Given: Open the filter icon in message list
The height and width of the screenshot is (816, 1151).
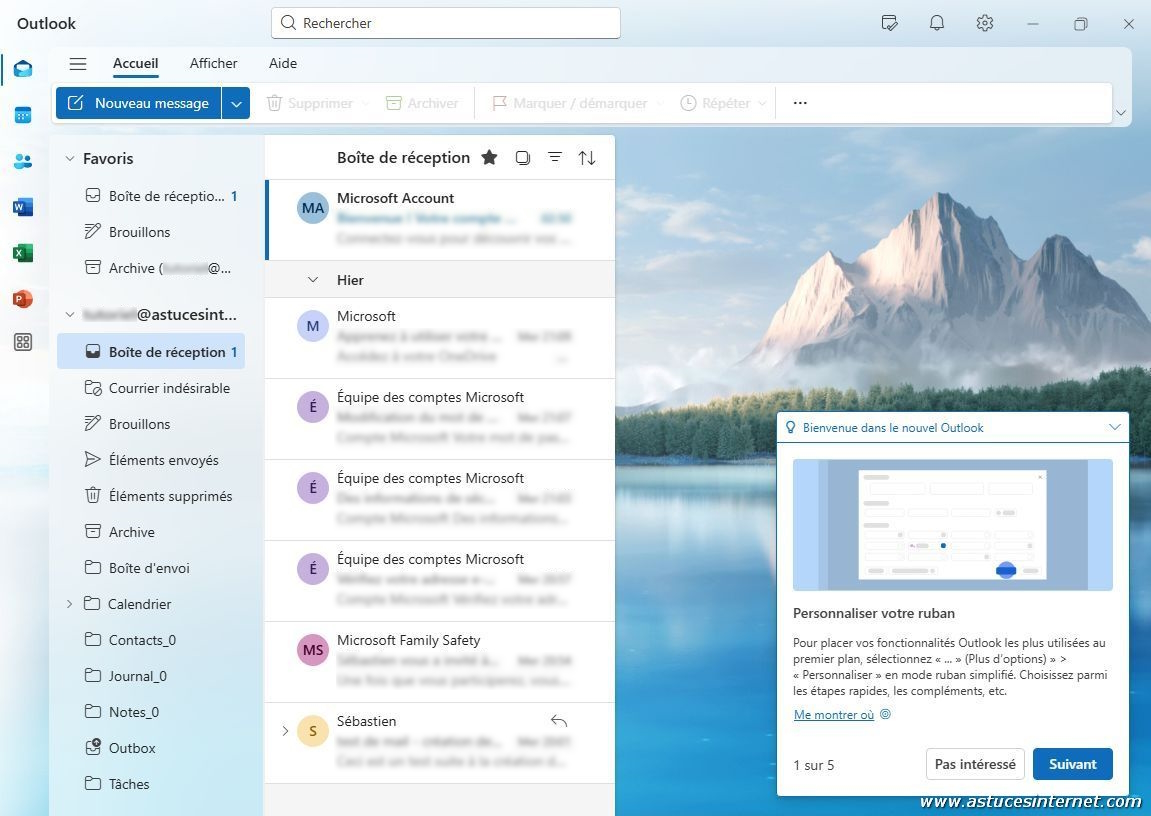Looking at the screenshot, I should (555, 158).
